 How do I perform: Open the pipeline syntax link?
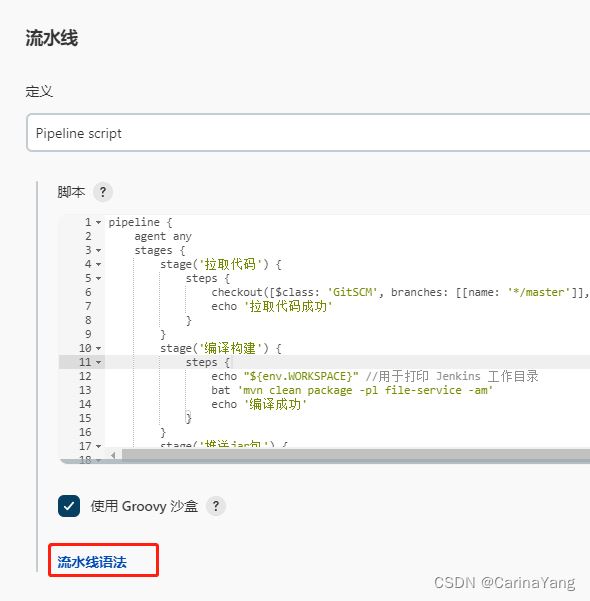(92, 562)
